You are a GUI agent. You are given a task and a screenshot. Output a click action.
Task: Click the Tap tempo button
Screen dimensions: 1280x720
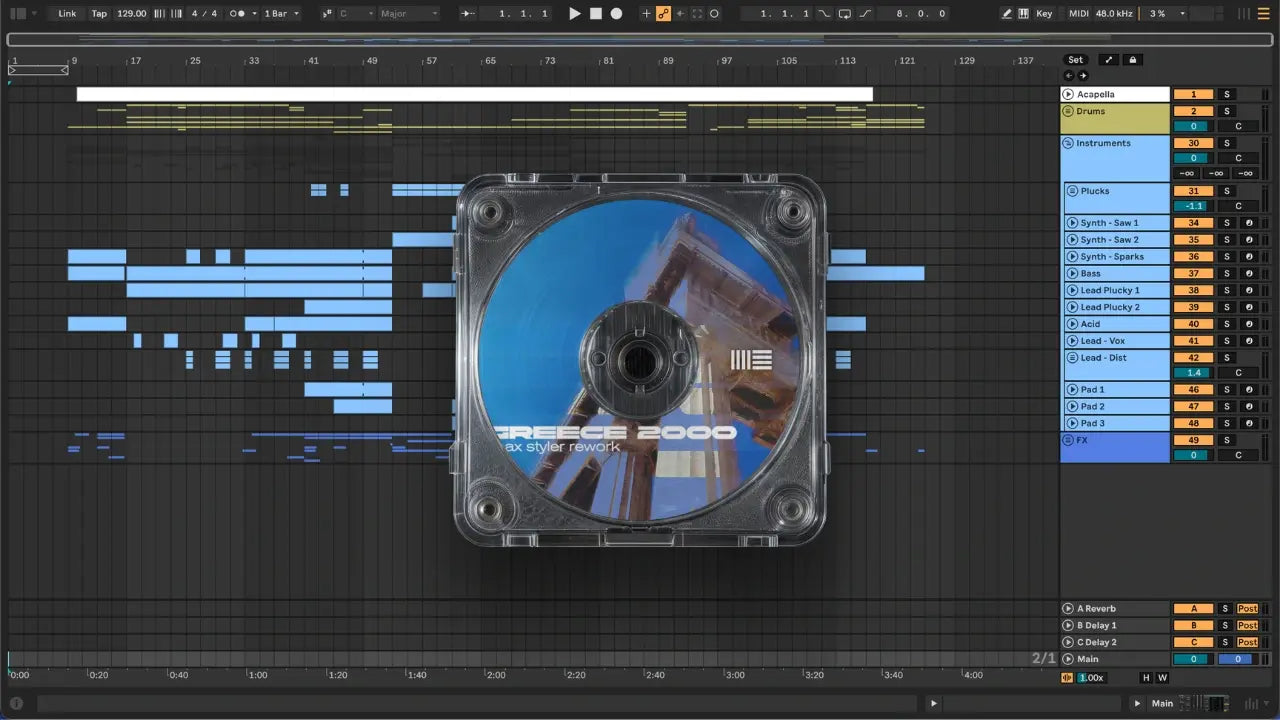tap(99, 14)
